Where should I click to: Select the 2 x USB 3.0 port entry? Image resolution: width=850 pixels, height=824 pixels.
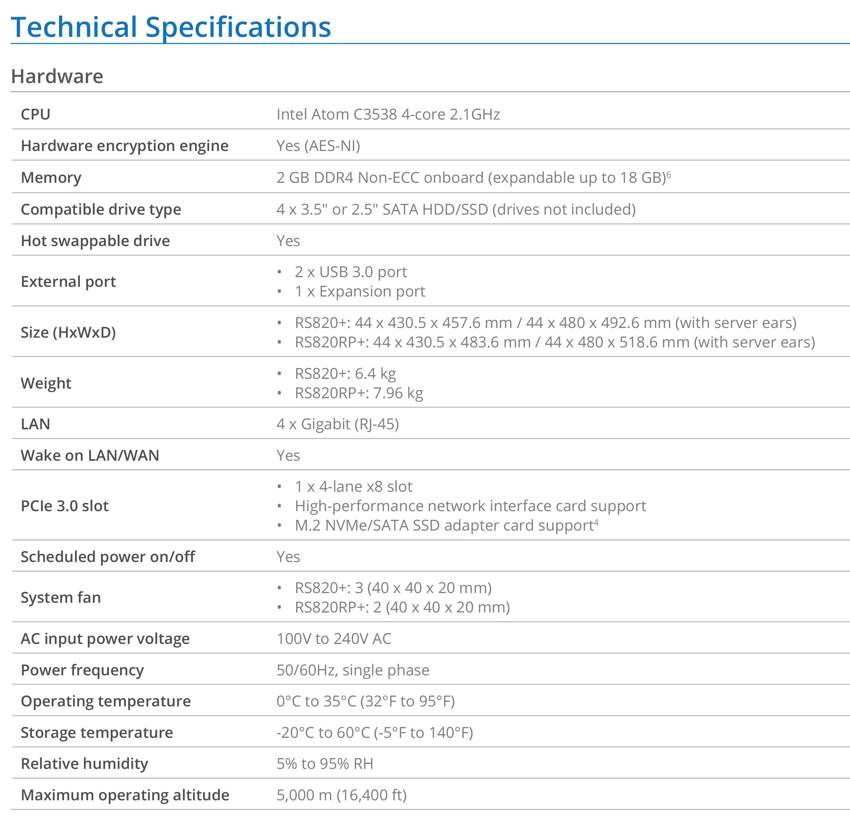coord(351,272)
